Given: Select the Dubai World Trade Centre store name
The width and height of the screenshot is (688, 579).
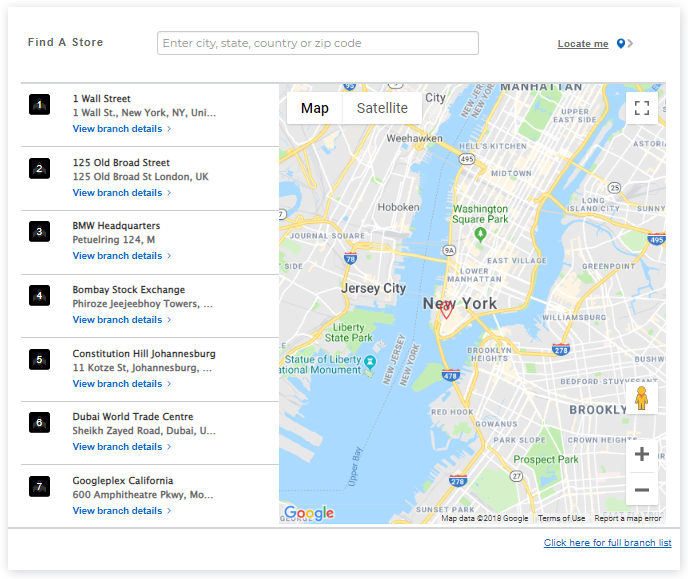Looking at the screenshot, I should [133, 417].
